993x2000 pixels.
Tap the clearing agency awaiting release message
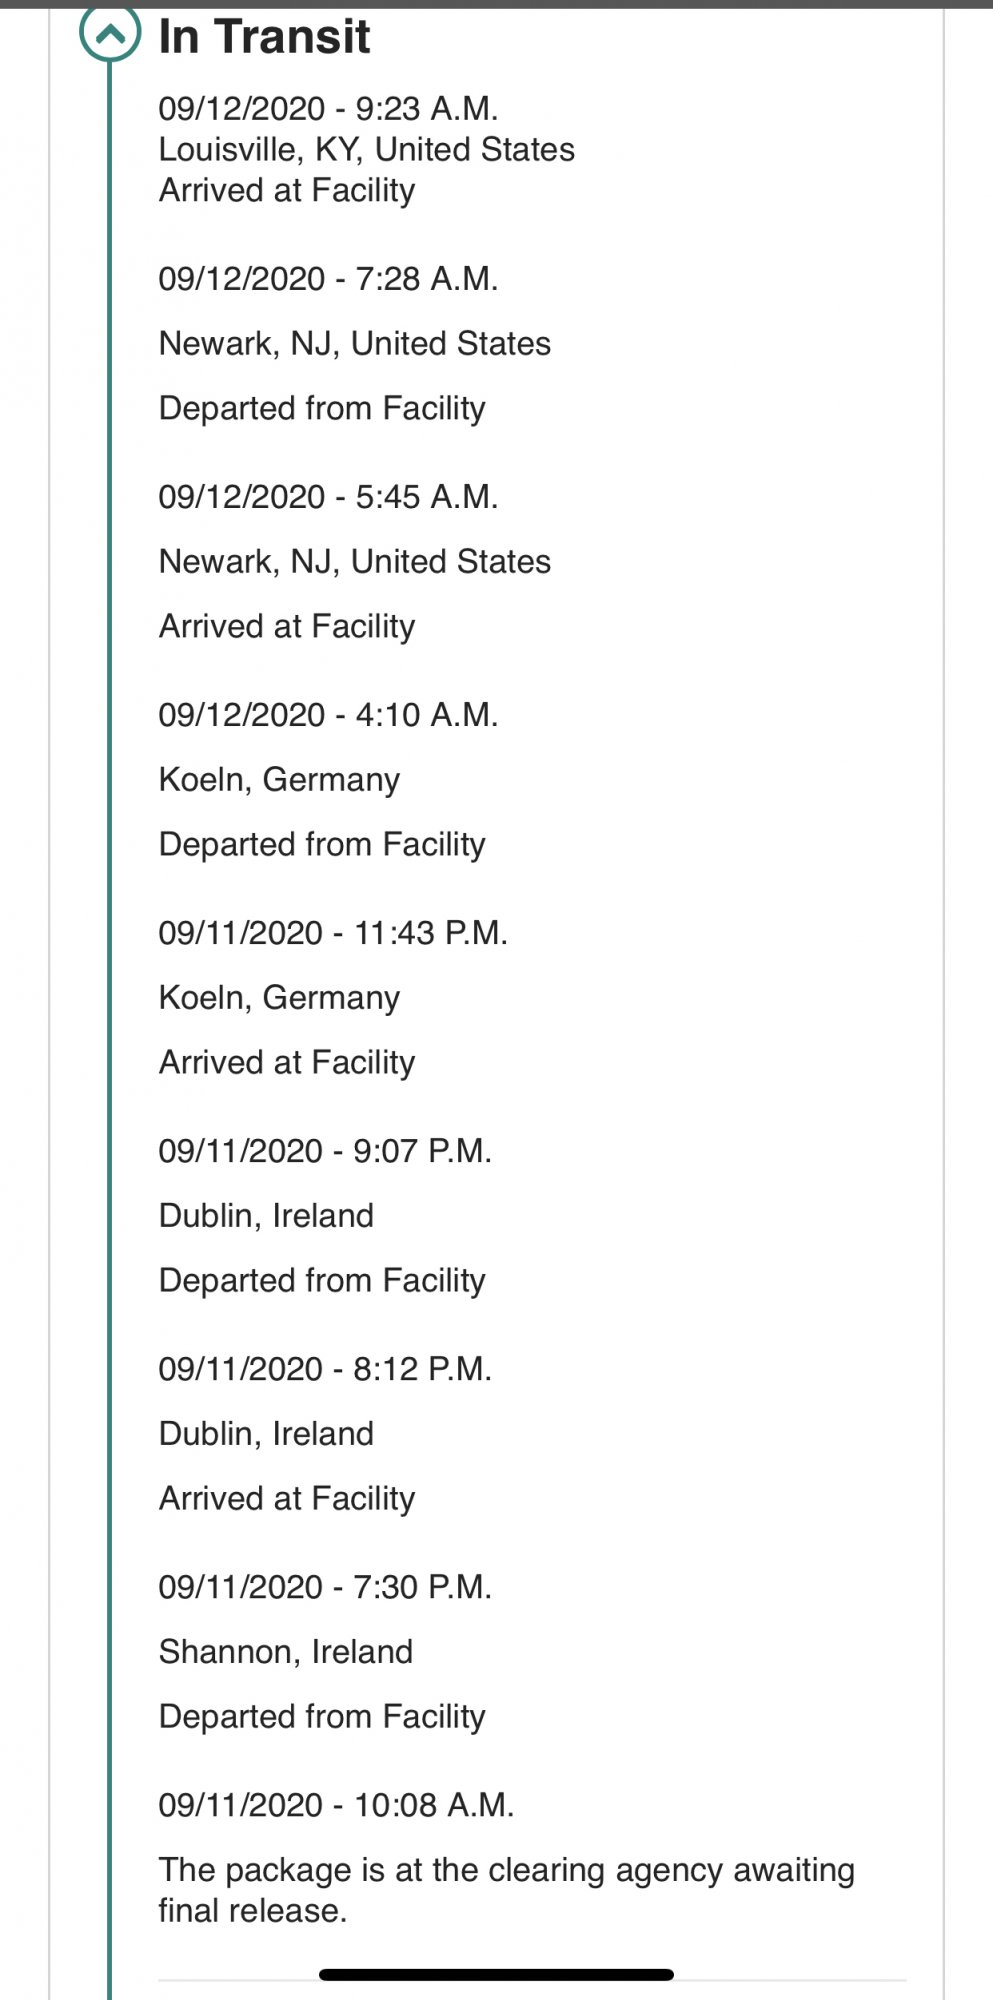[x=506, y=1889]
